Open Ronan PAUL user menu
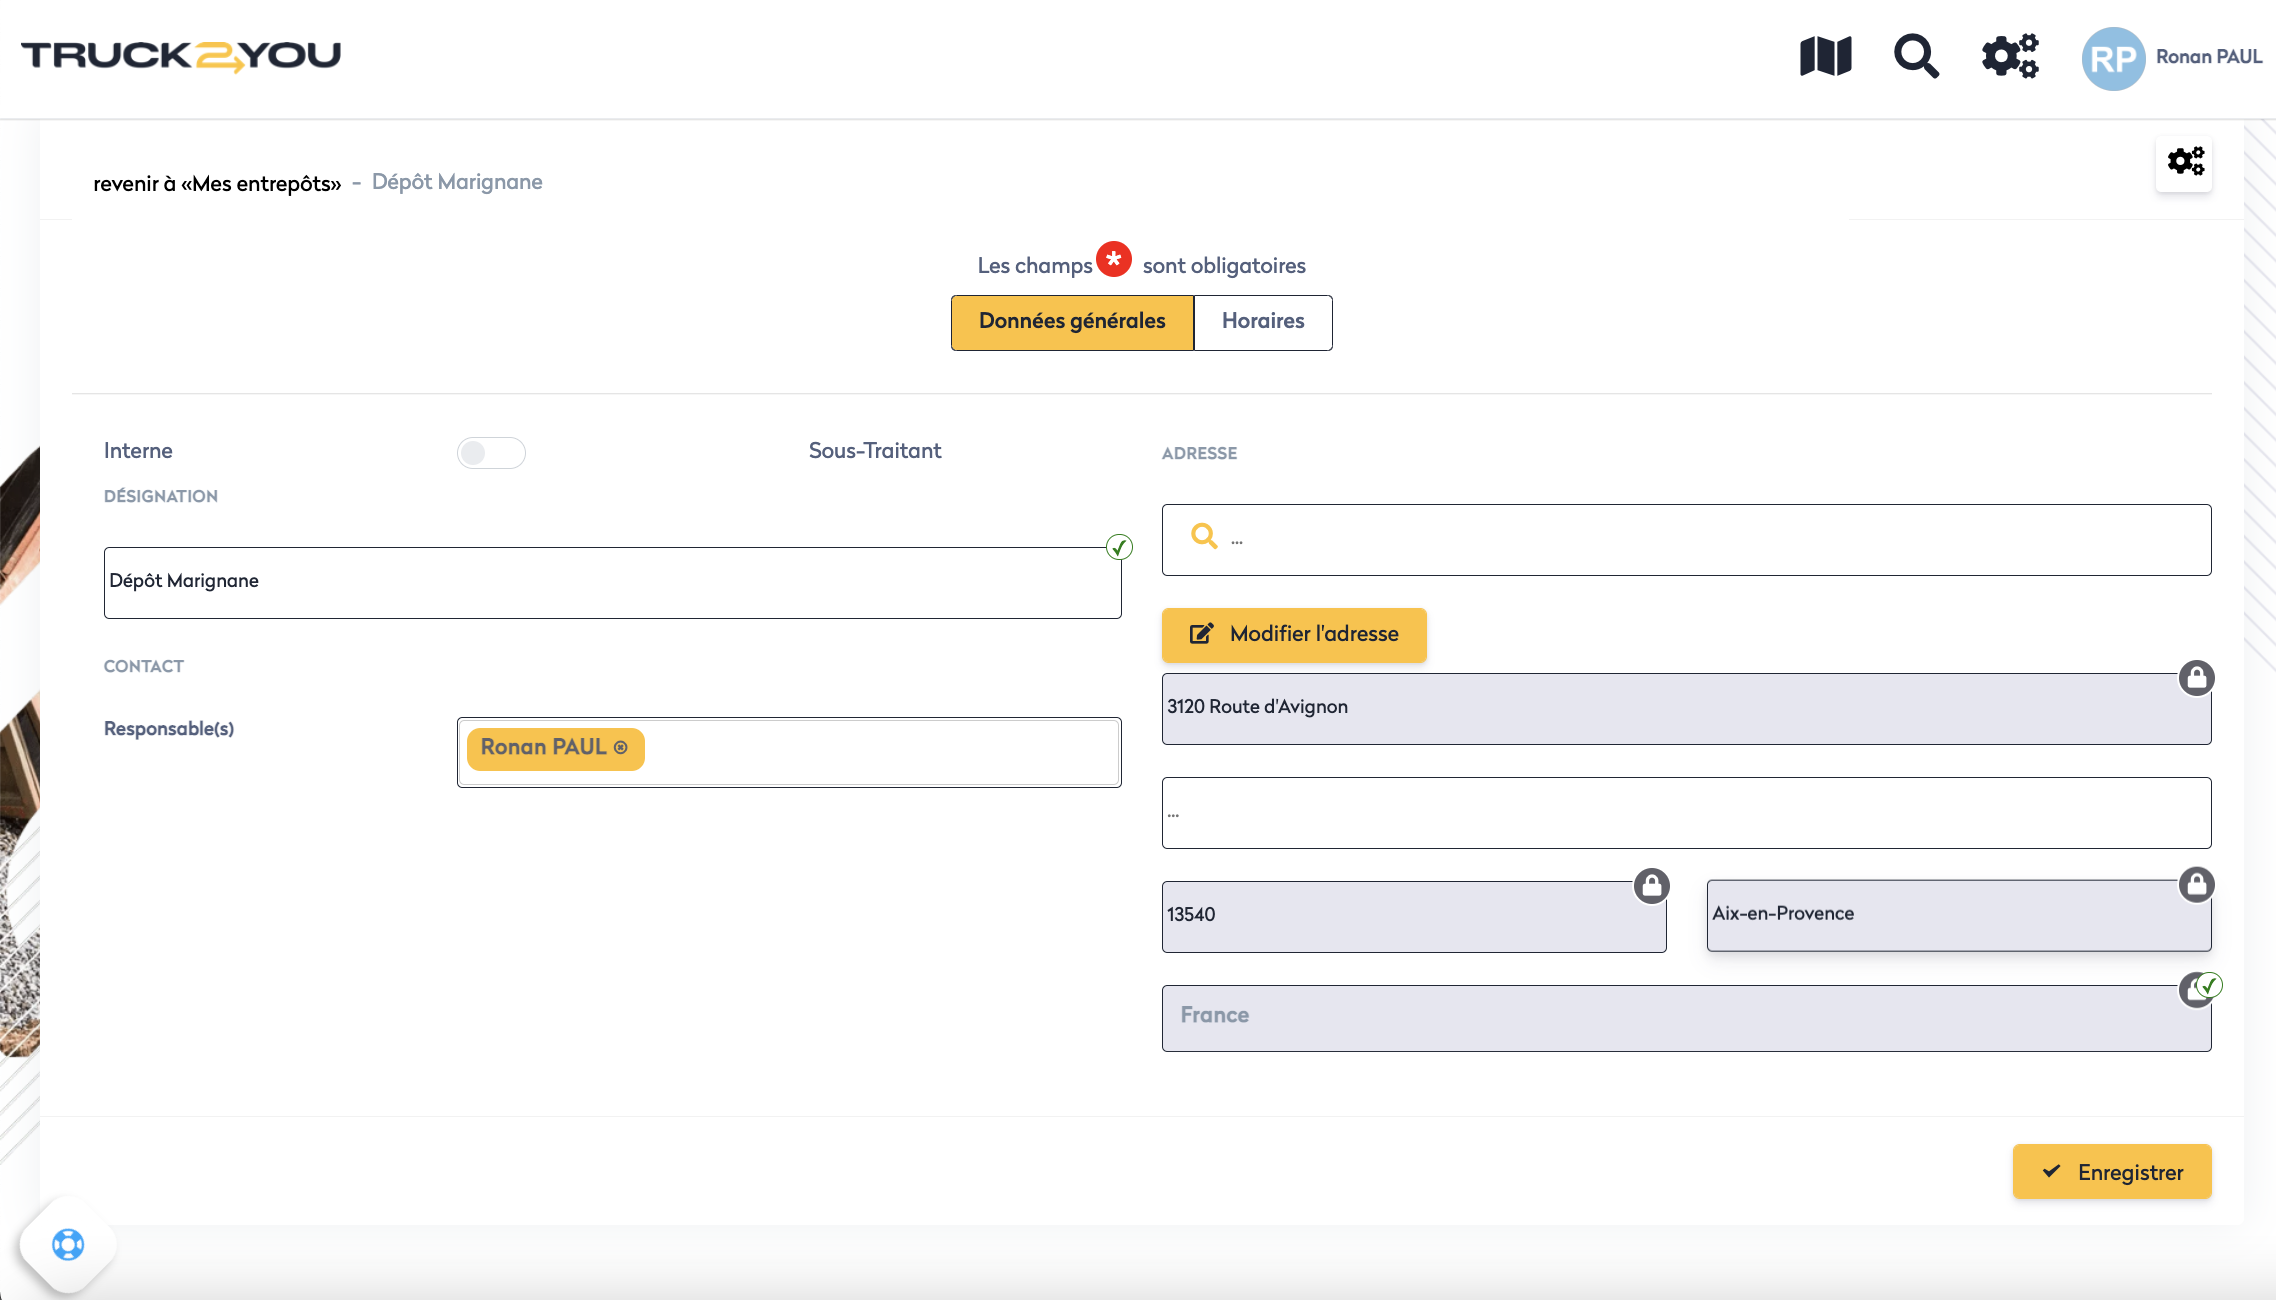The width and height of the screenshot is (2276, 1300). 2208,57
